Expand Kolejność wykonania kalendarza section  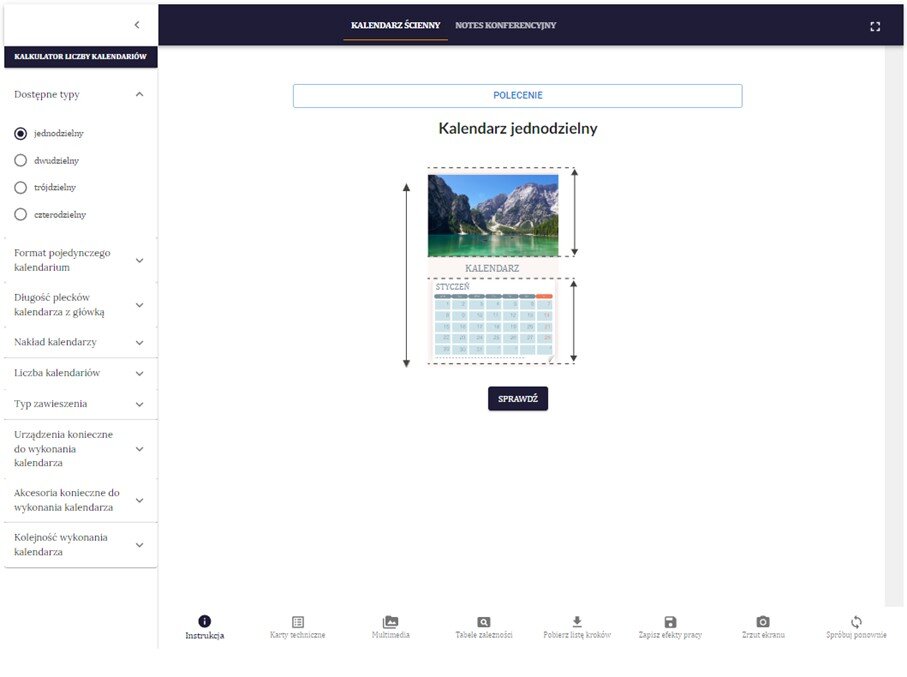click(81, 545)
